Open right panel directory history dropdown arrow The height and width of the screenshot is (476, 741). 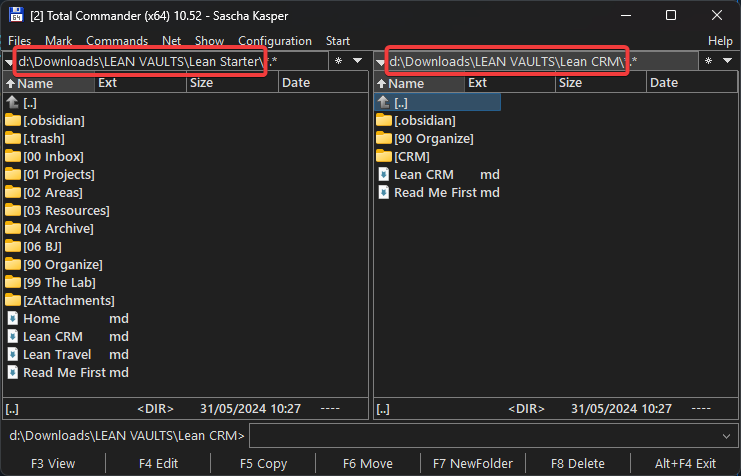[728, 61]
